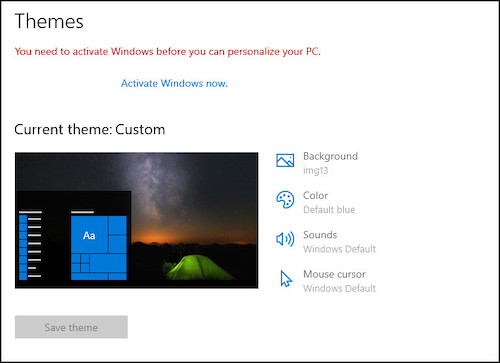This screenshot has width=500, height=363.
Task: Click the 'Current theme: Custom' heading
Action: click(90, 129)
